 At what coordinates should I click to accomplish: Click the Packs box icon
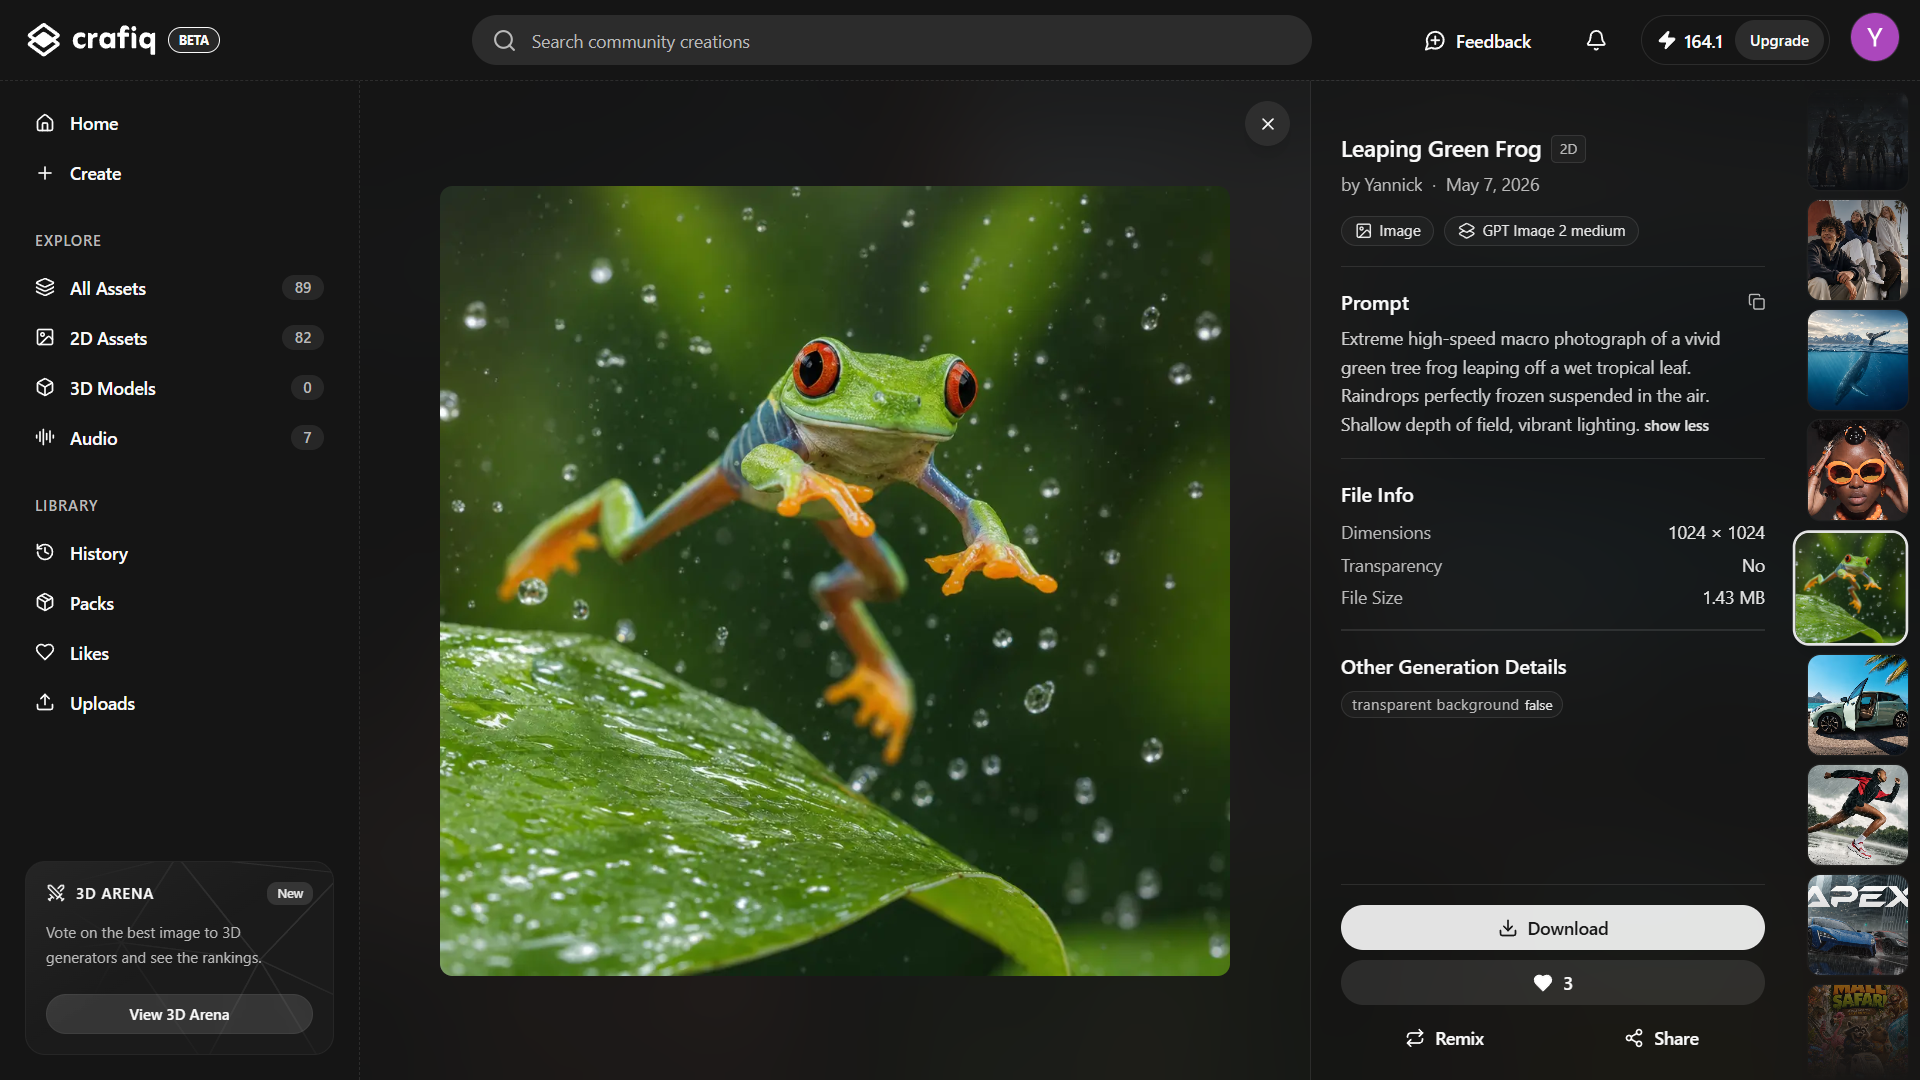pos(45,603)
